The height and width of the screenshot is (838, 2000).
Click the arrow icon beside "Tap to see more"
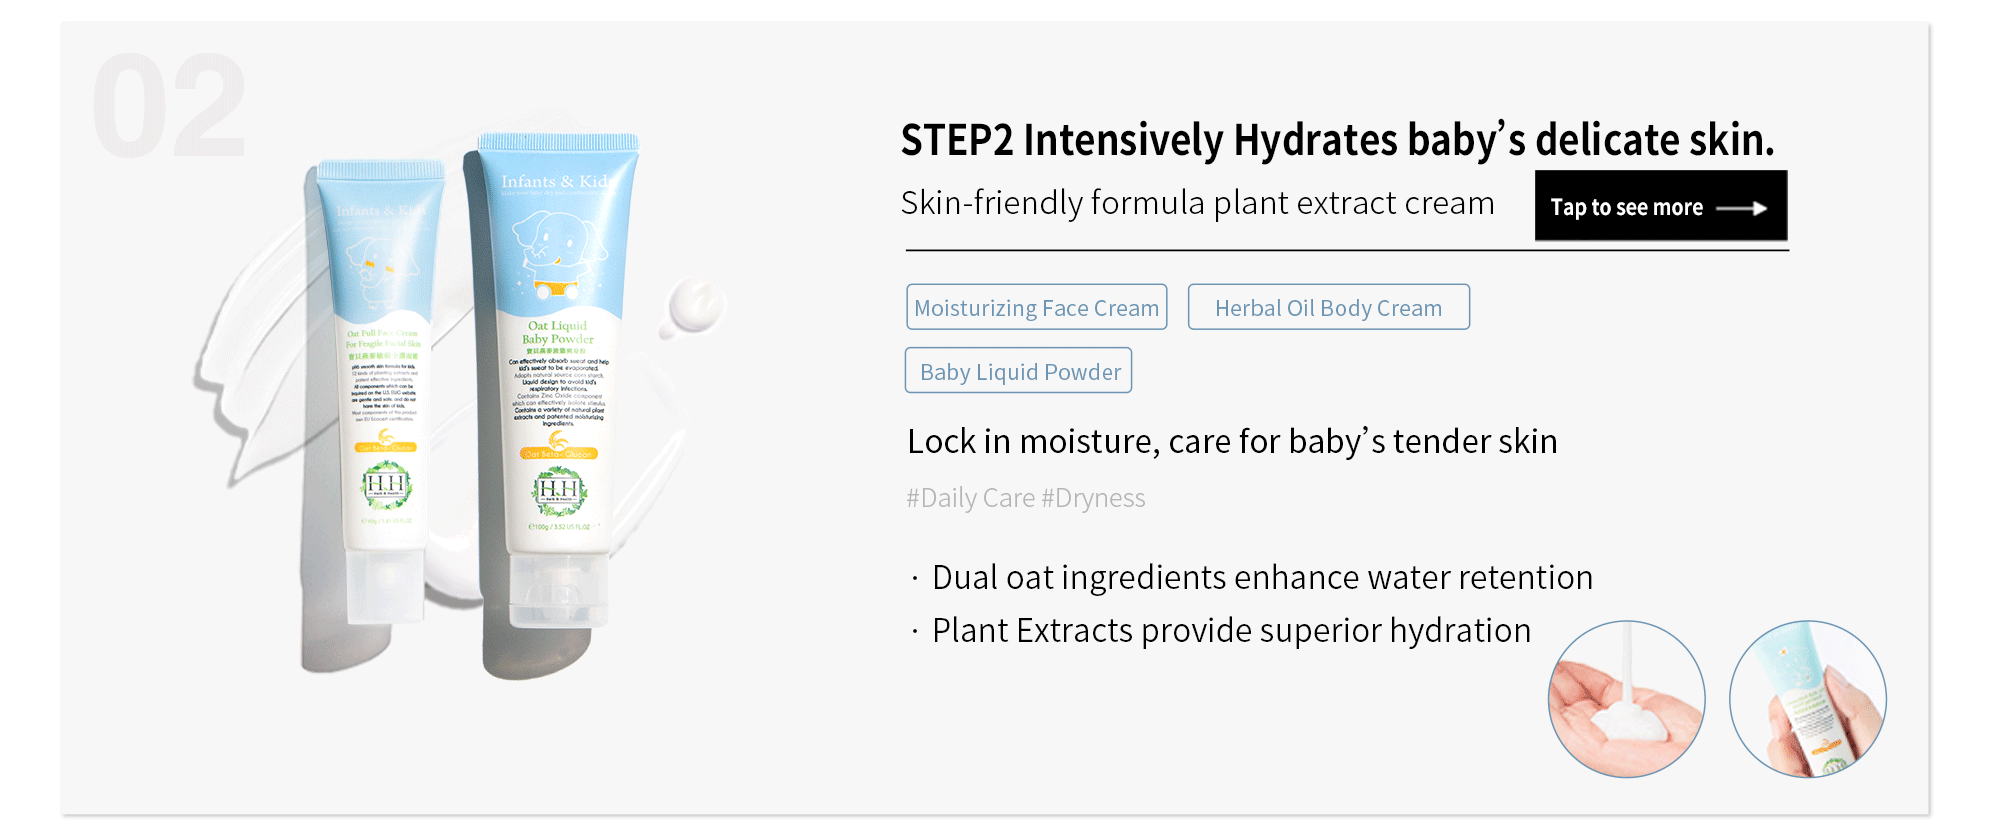(x=1741, y=208)
